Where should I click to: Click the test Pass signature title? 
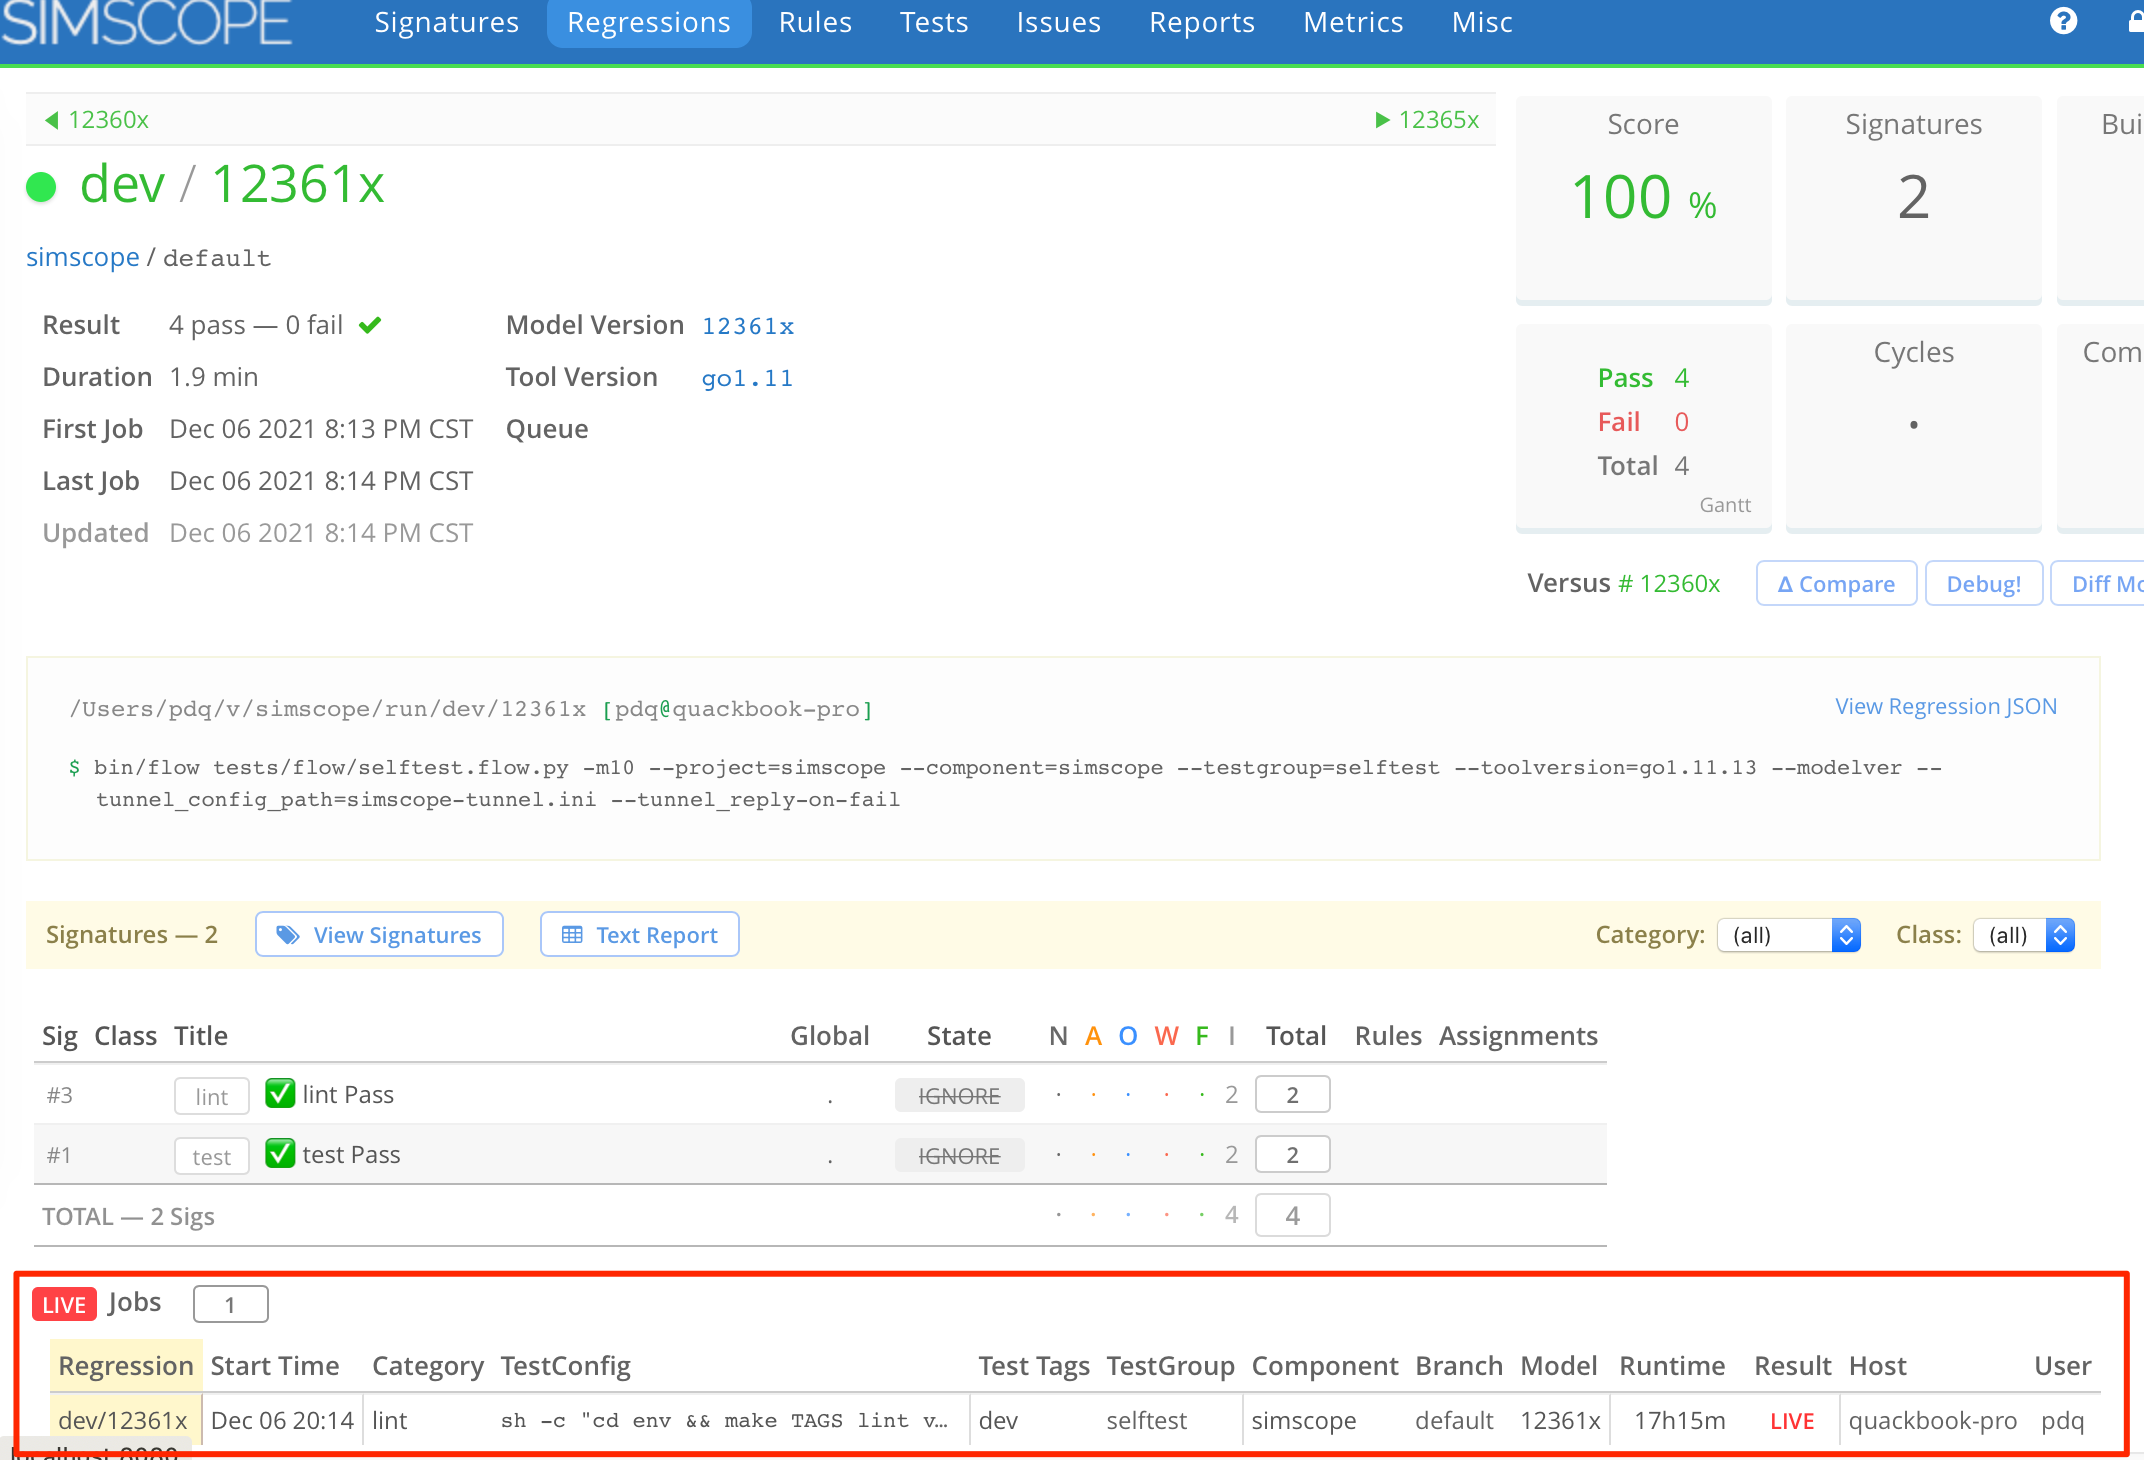[x=351, y=1154]
